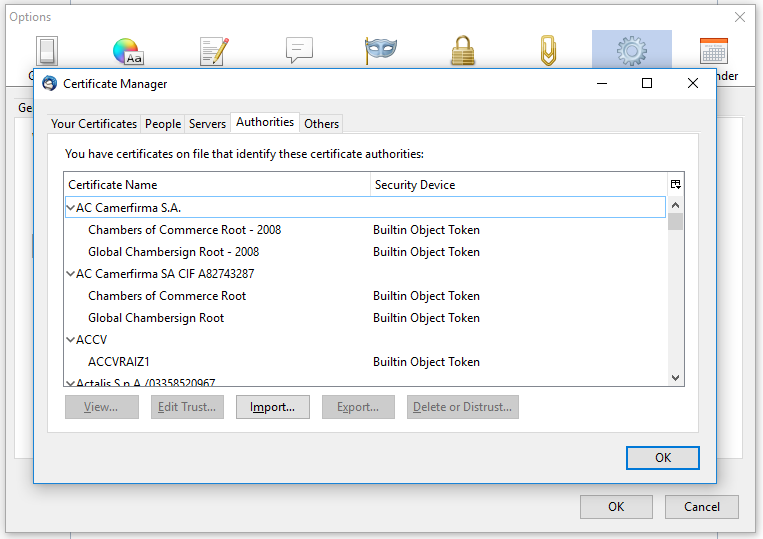Open the Chat options speech bubble icon
763x539 pixels.
click(x=299, y=50)
